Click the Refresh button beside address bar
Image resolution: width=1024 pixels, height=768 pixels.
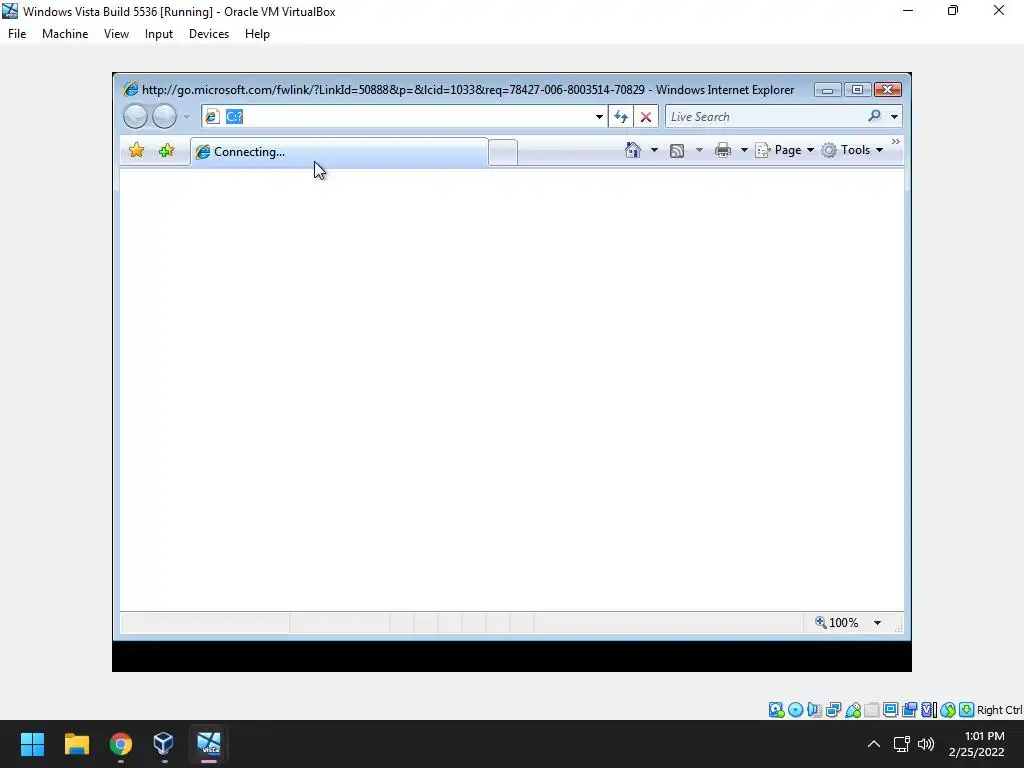(x=620, y=117)
